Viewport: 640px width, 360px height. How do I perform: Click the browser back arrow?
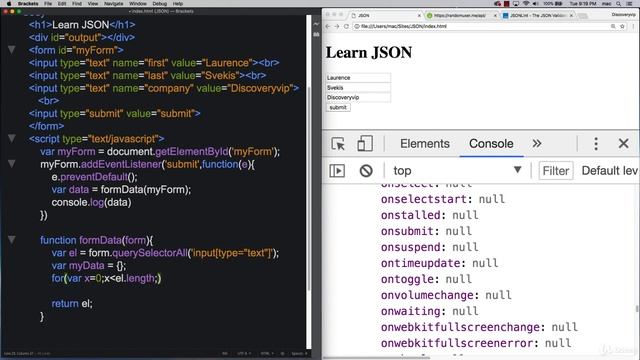tap(328, 26)
